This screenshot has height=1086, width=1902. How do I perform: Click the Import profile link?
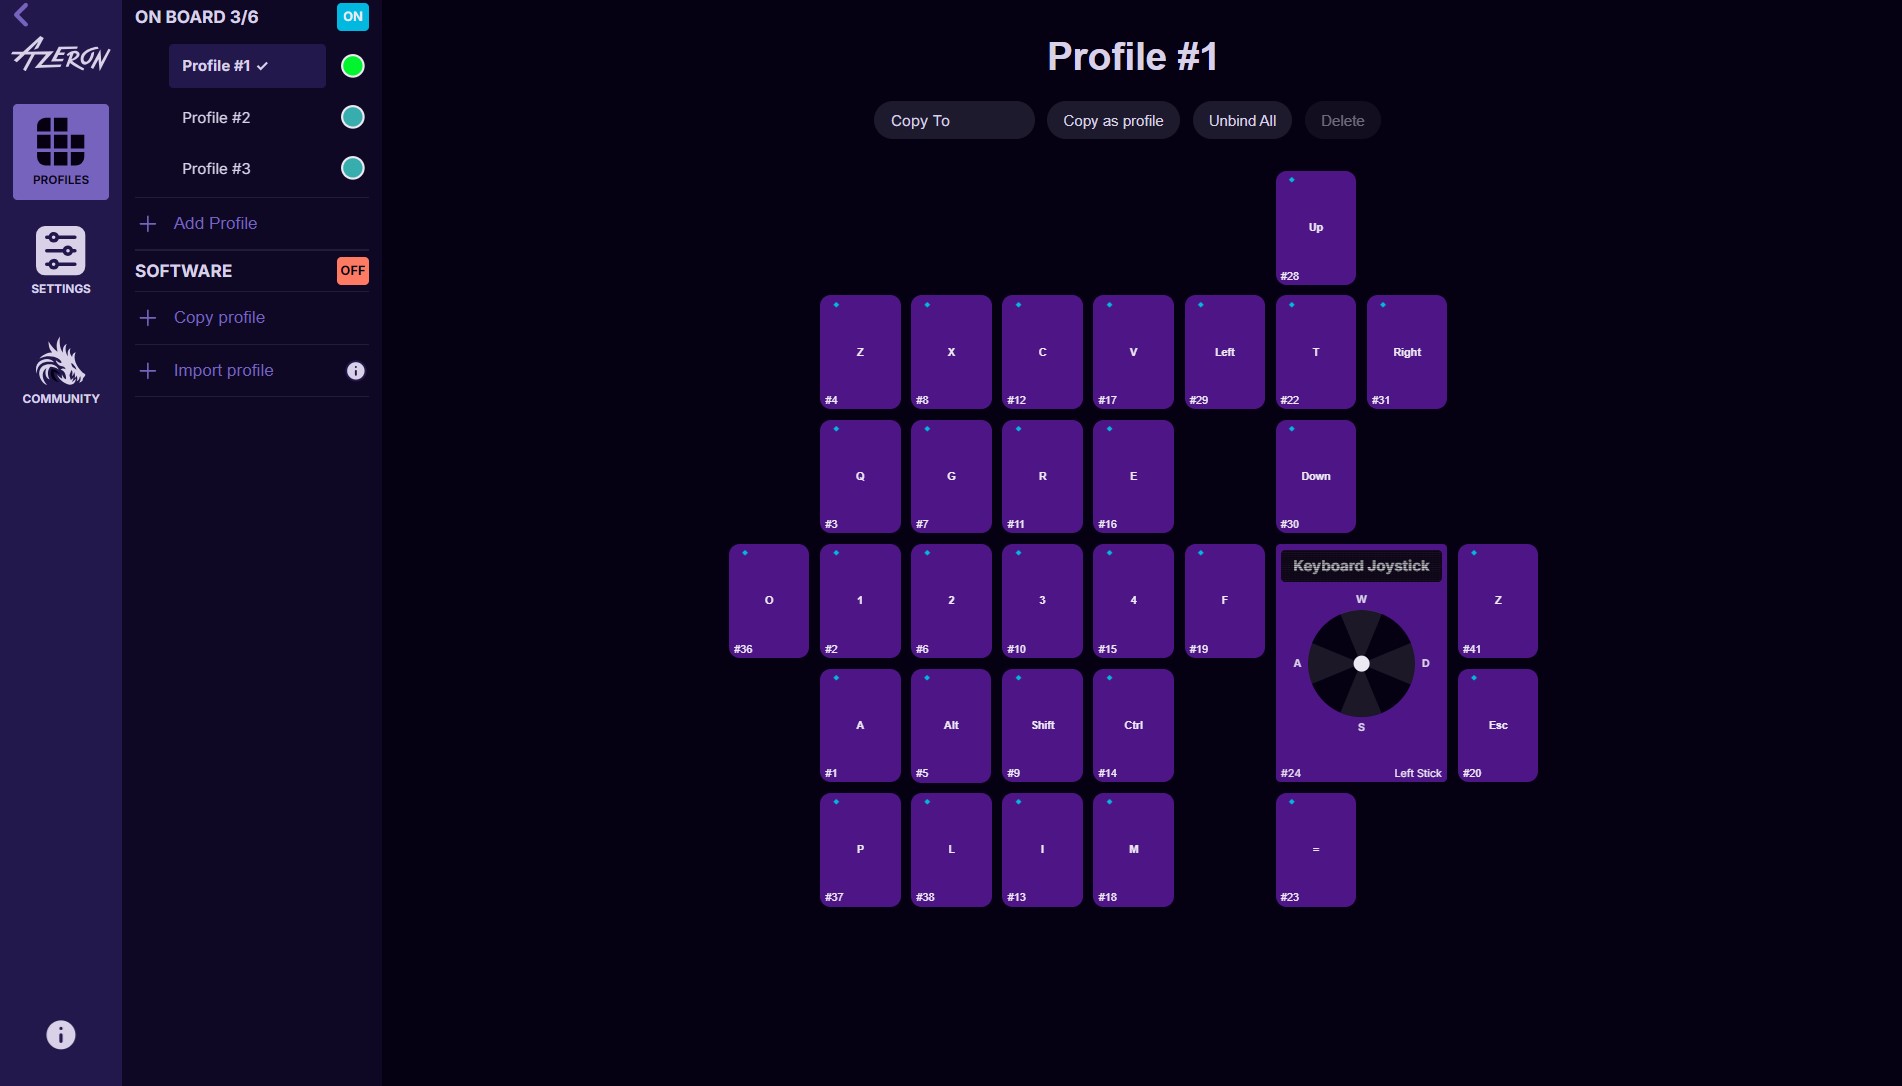(x=223, y=371)
